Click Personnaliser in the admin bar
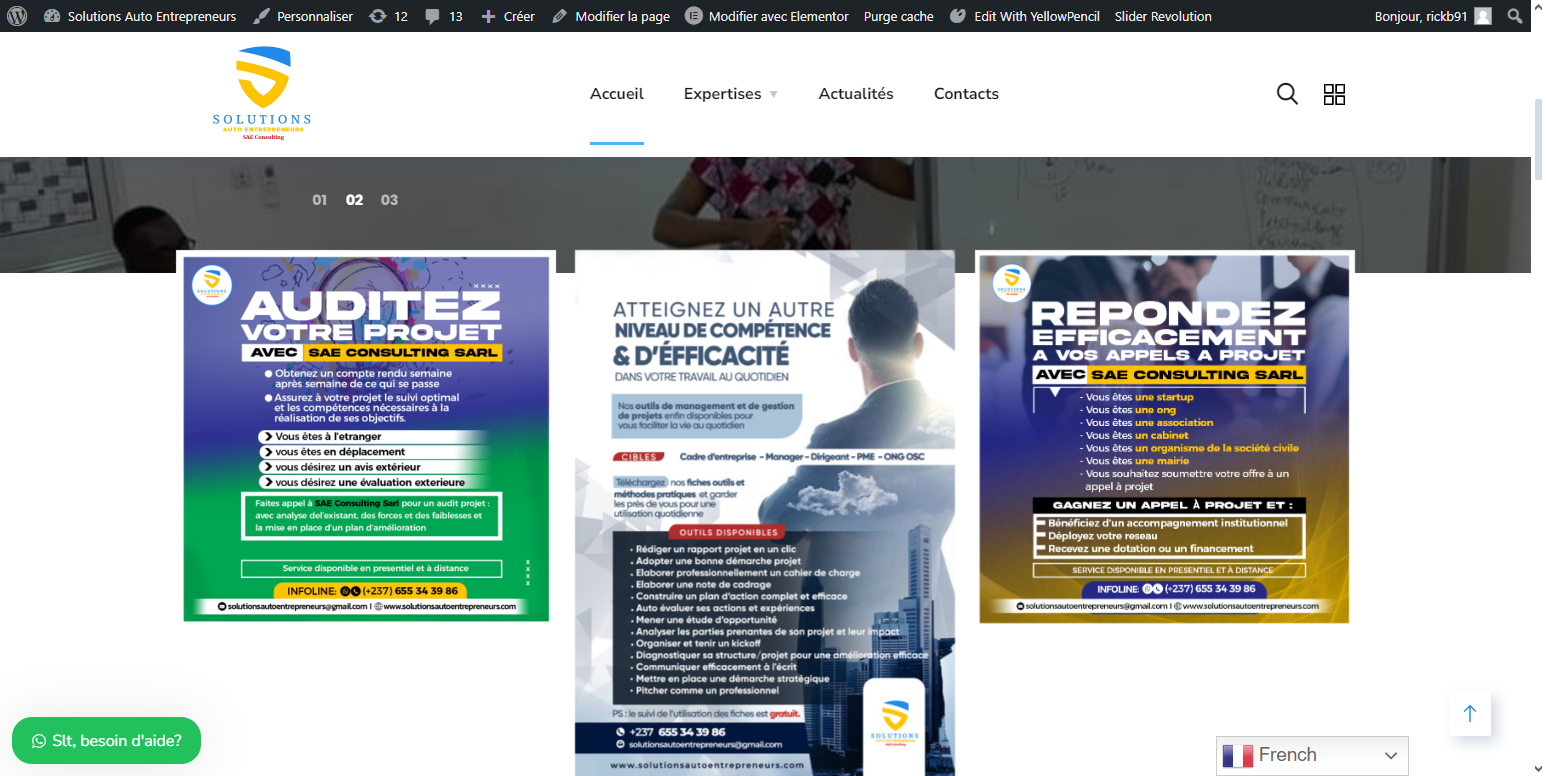The height and width of the screenshot is (776, 1546). point(303,16)
